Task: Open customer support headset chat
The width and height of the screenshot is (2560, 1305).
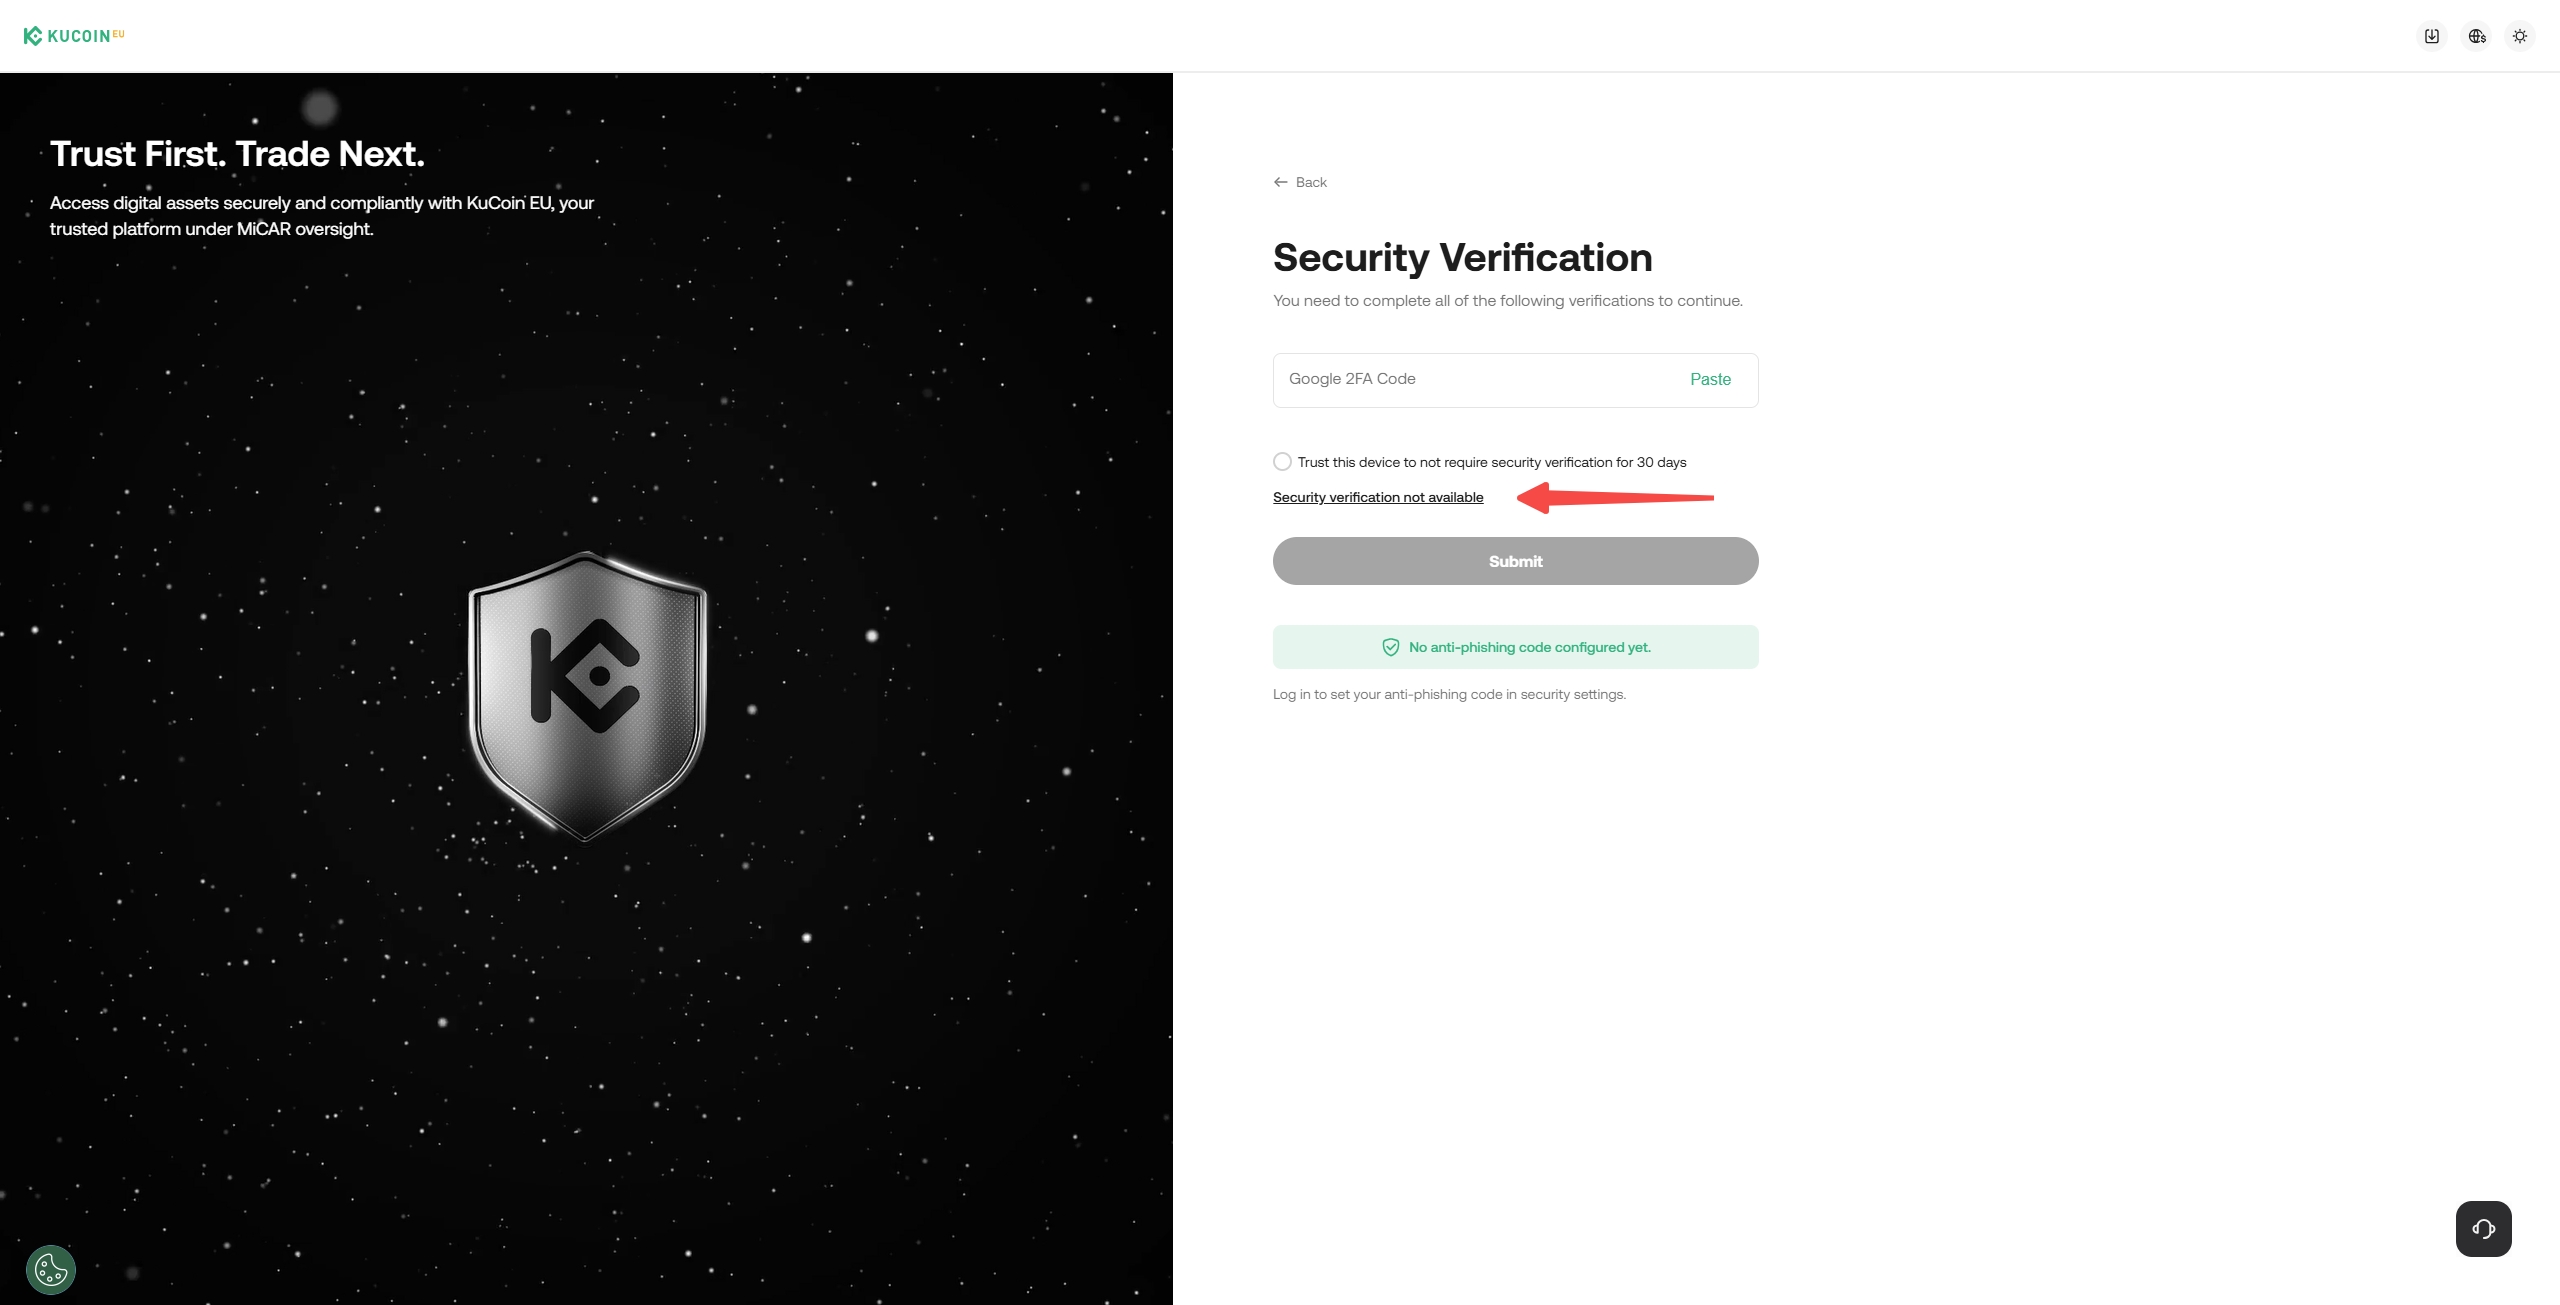Action: click(x=2483, y=1229)
